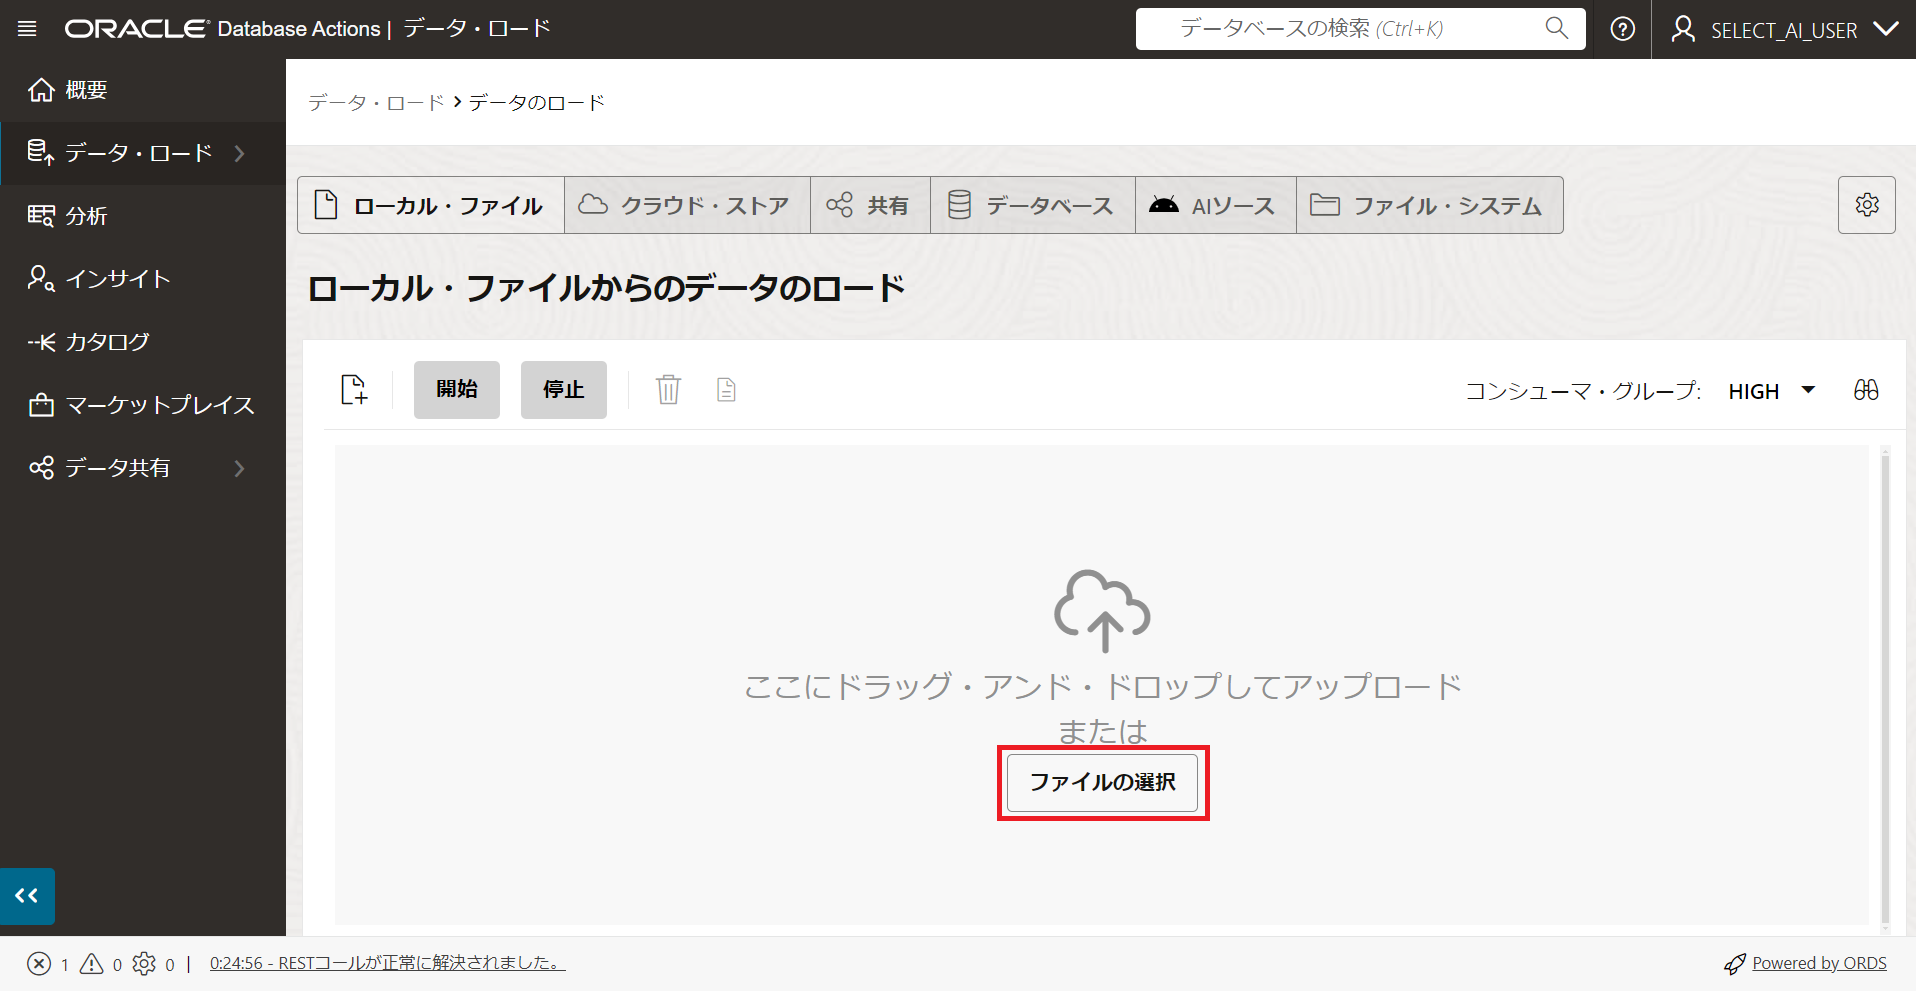Open the data load settings gear
Viewport: 1916px width, 991px height.
[1866, 205]
